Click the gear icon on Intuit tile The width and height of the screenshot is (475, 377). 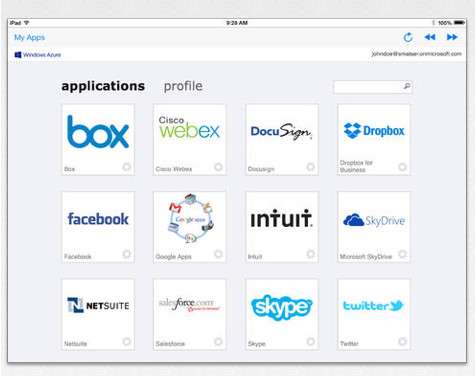[x=311, y=254]
